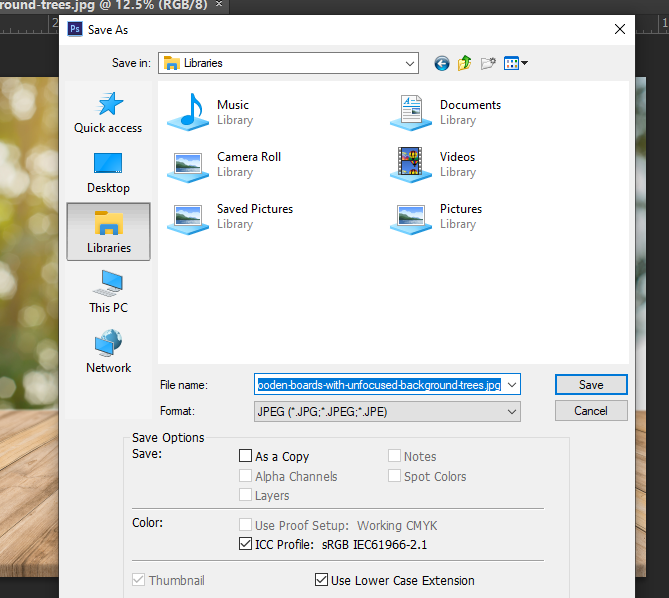Image resolution: width=669 pixels, height=598 pixels.
Task: Click the Use Proof Setup checkbox
Action: (245, 524)
